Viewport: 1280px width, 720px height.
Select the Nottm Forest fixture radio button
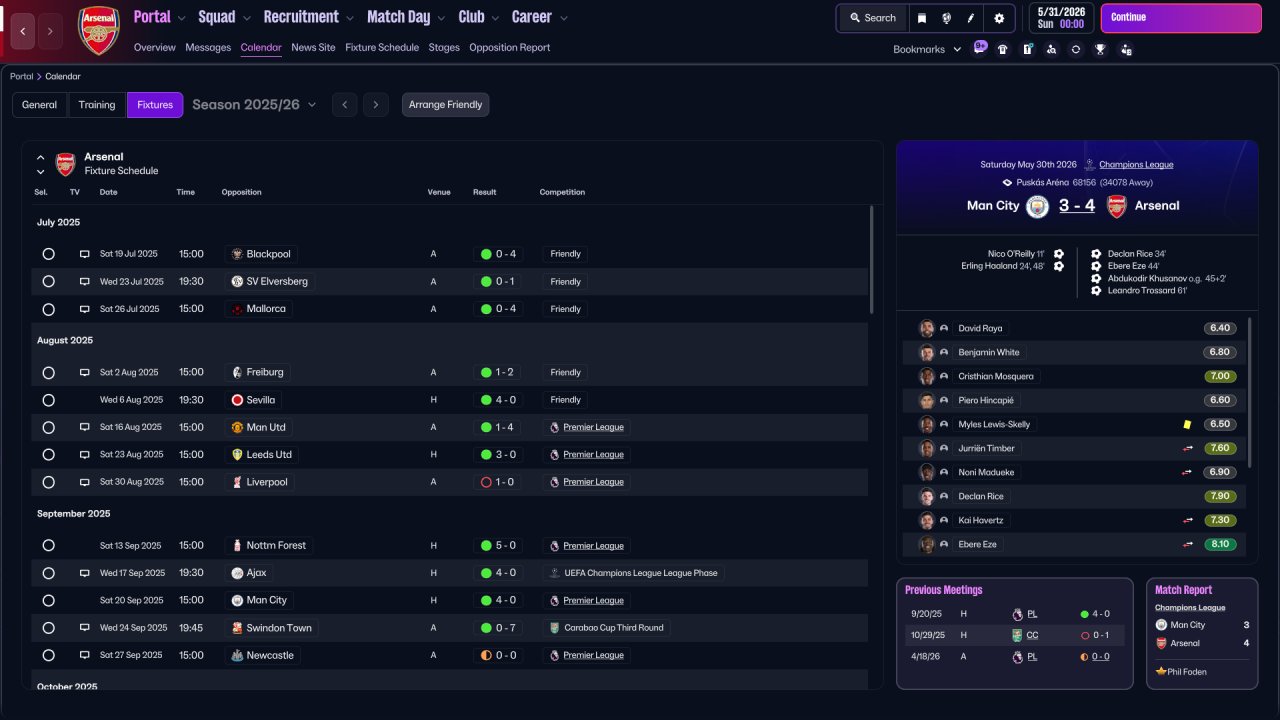pos(48,546)
